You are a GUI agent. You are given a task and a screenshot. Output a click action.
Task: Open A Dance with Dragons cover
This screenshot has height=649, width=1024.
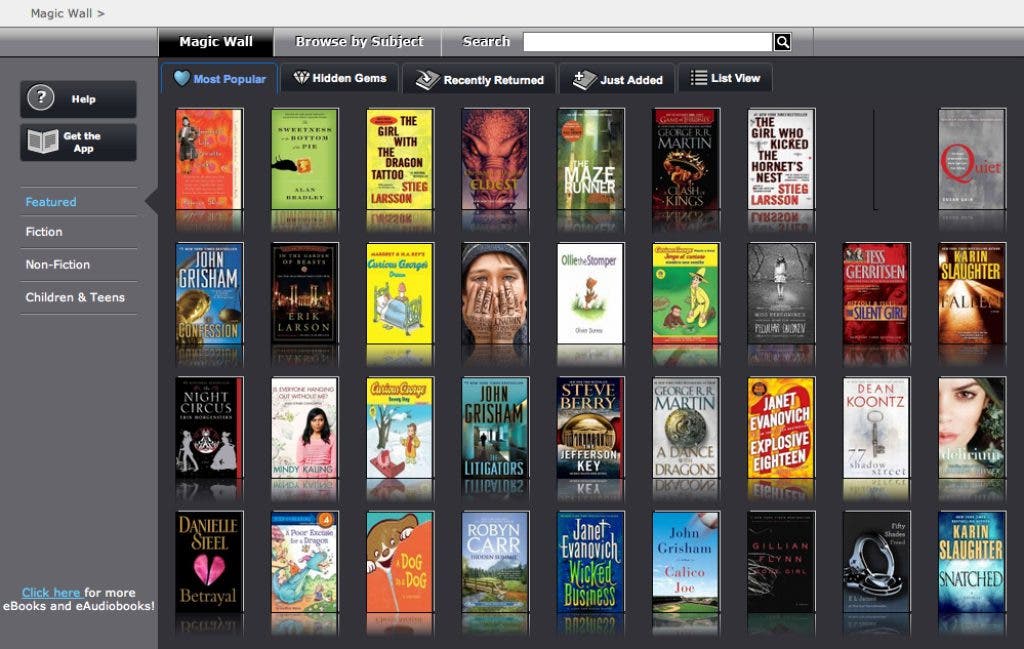coord(686,428)
